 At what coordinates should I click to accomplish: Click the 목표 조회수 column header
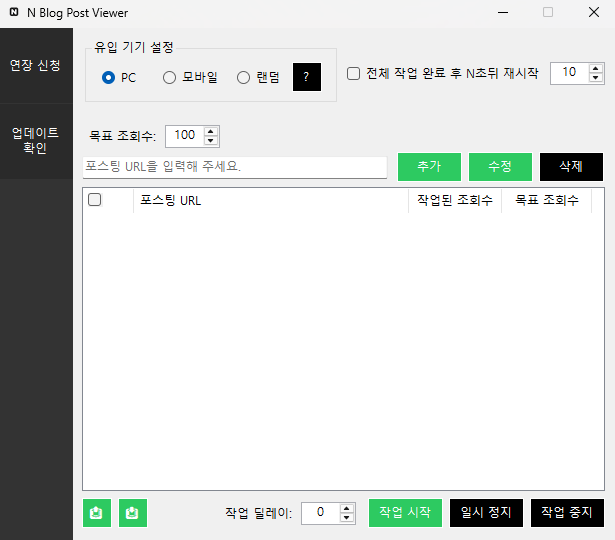tap(547, 200)
